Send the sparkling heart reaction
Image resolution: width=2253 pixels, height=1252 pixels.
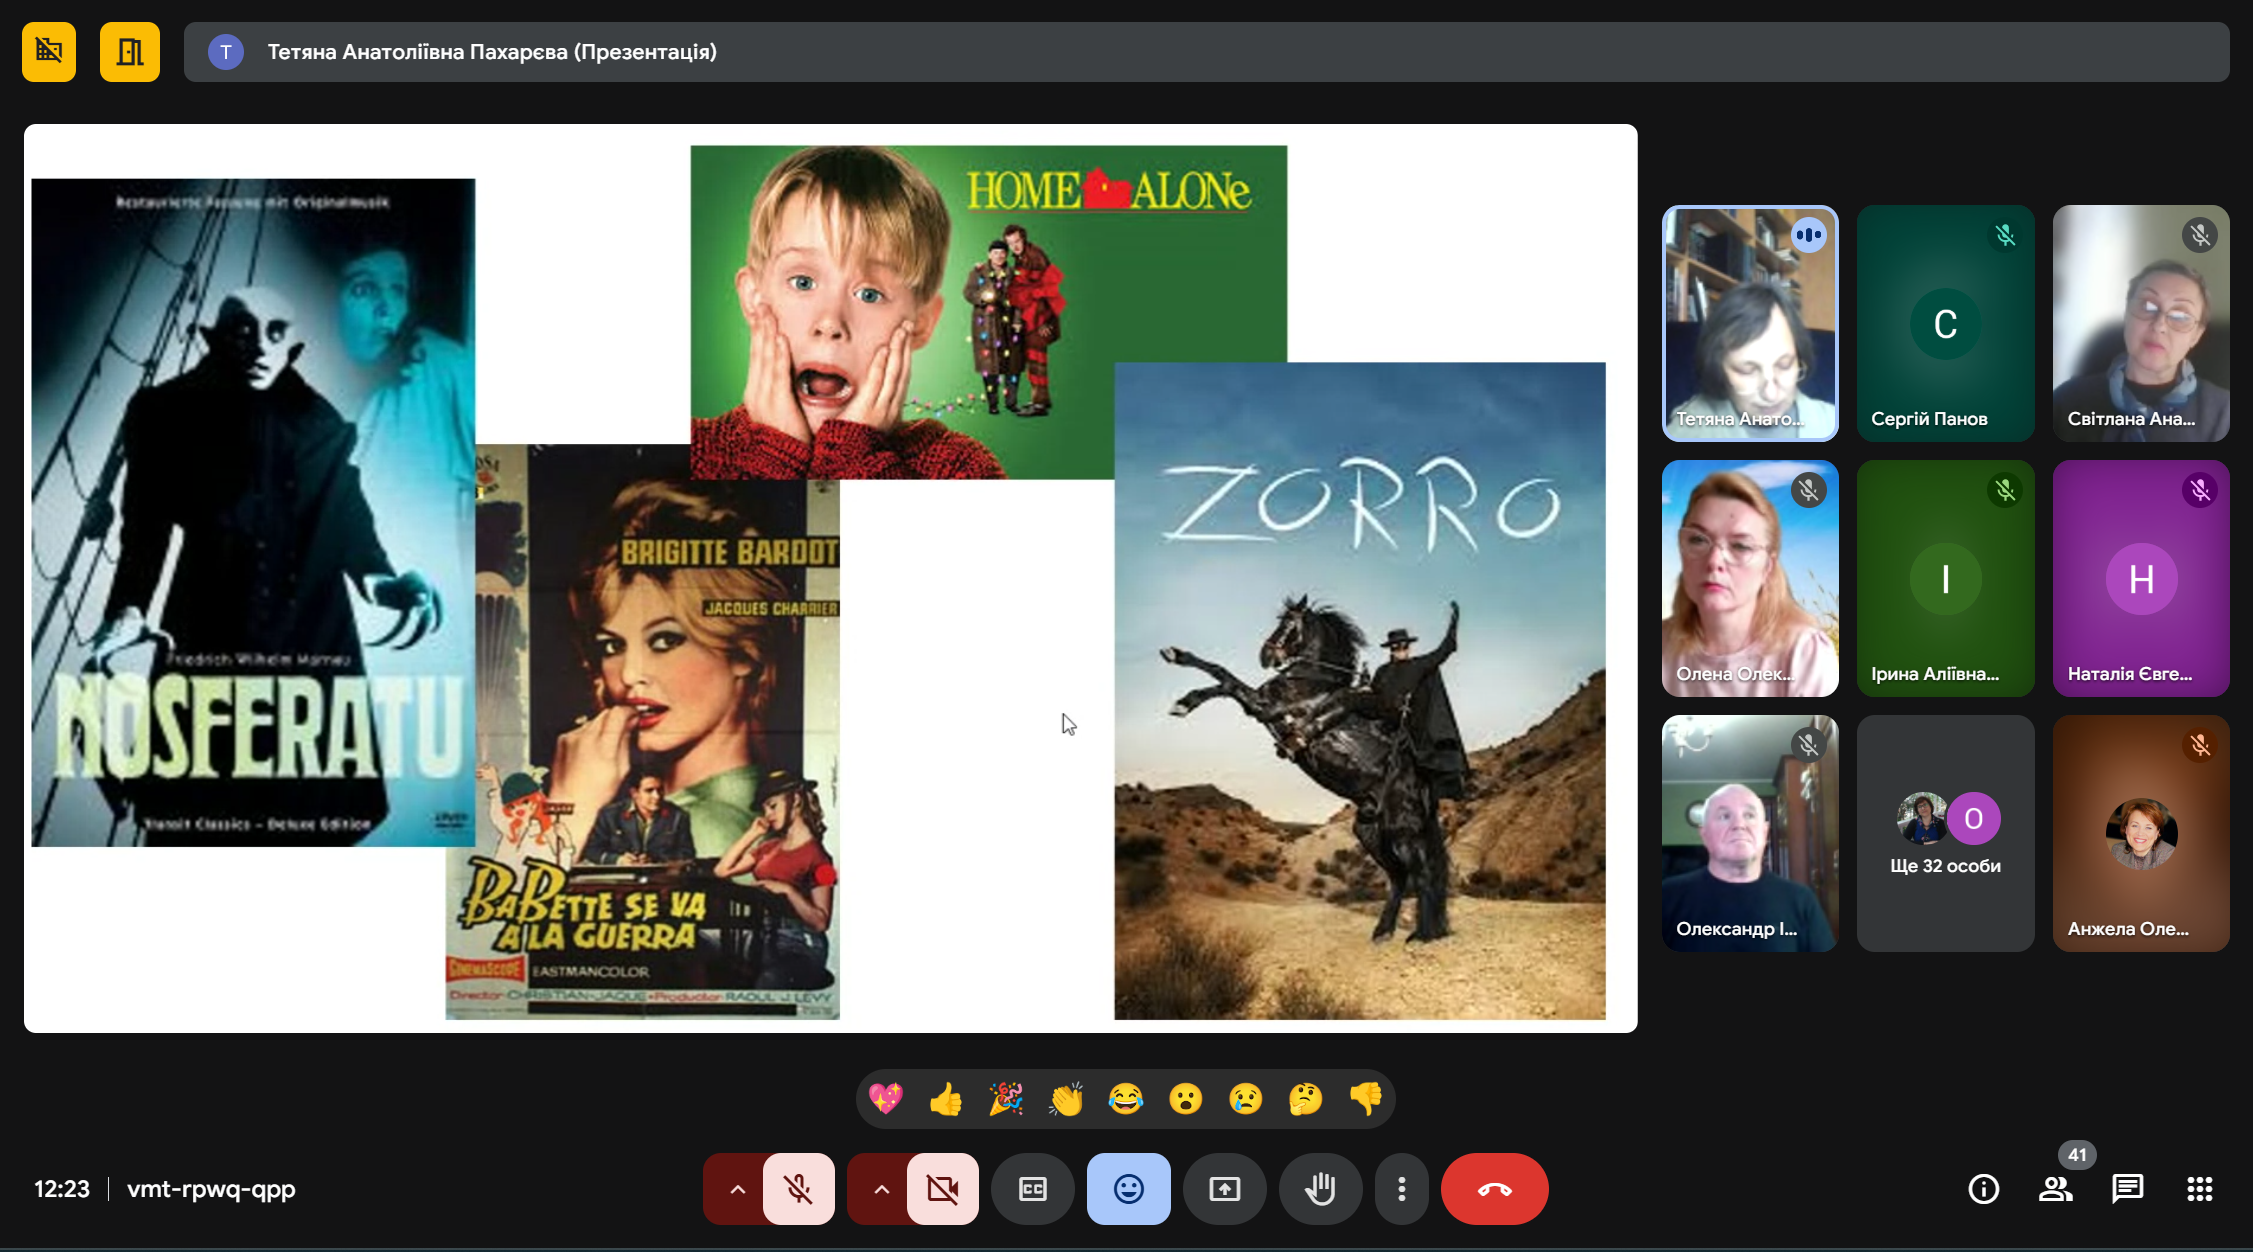pyautogui.click(x=886, y=1099)
